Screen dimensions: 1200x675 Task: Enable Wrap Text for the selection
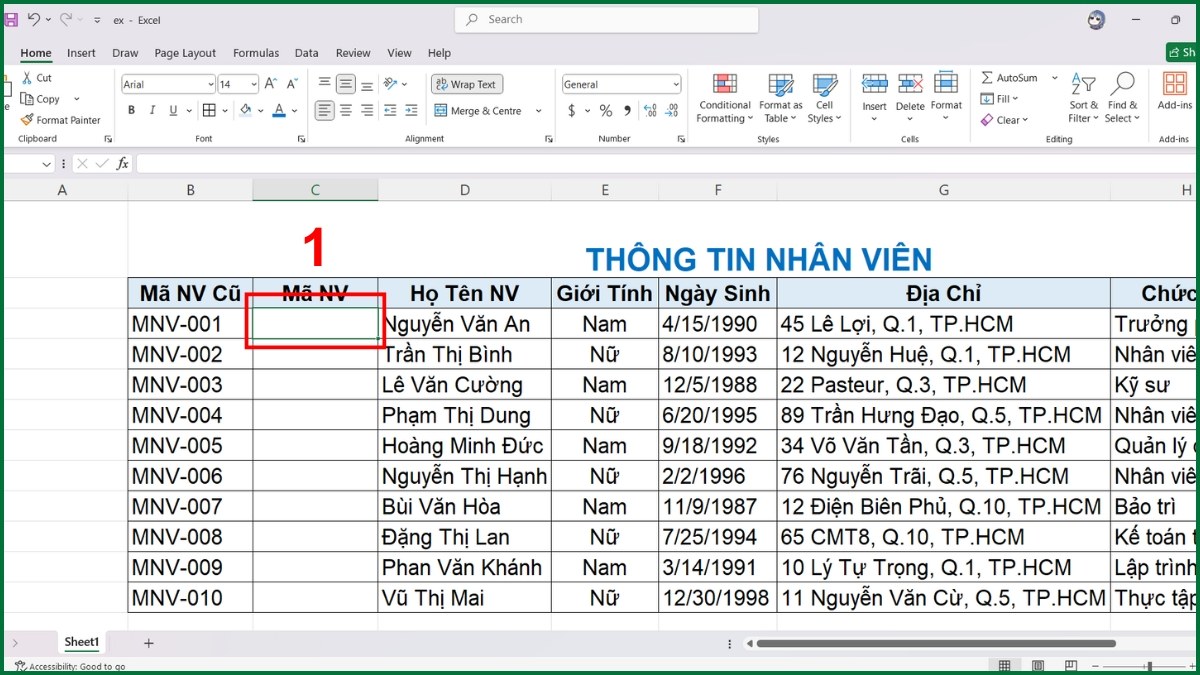coord(466,84)
